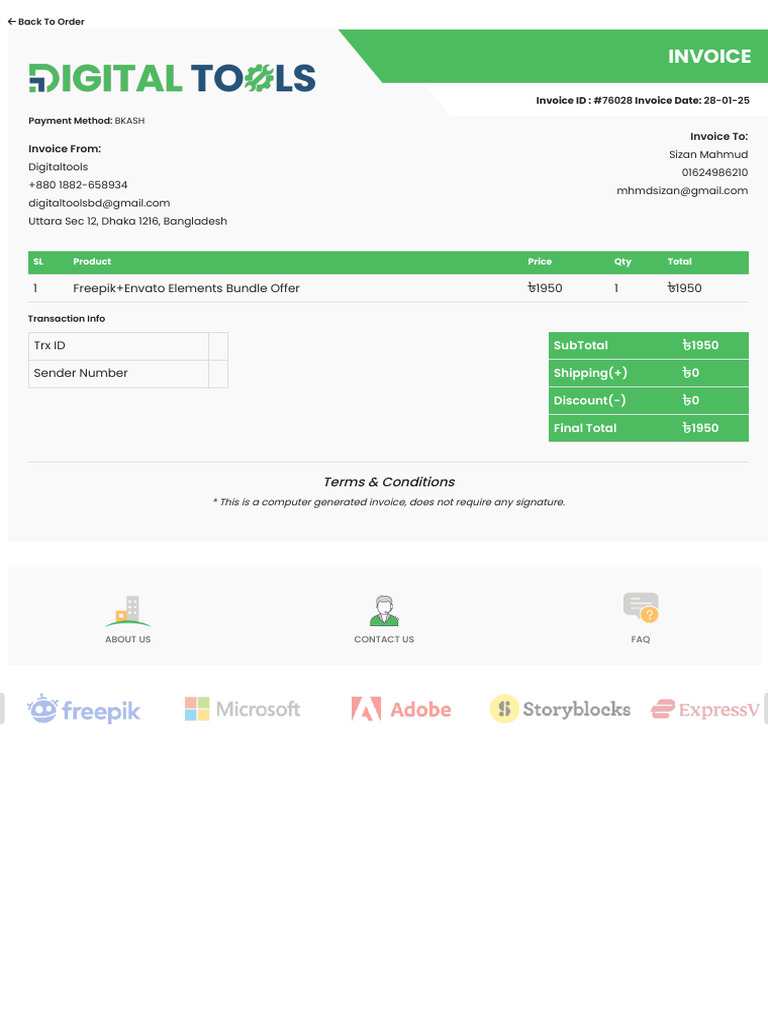The height and width of the screenshot is (1024, 768).
Task: Select the Microsoft brand logo
Action: 242,709
